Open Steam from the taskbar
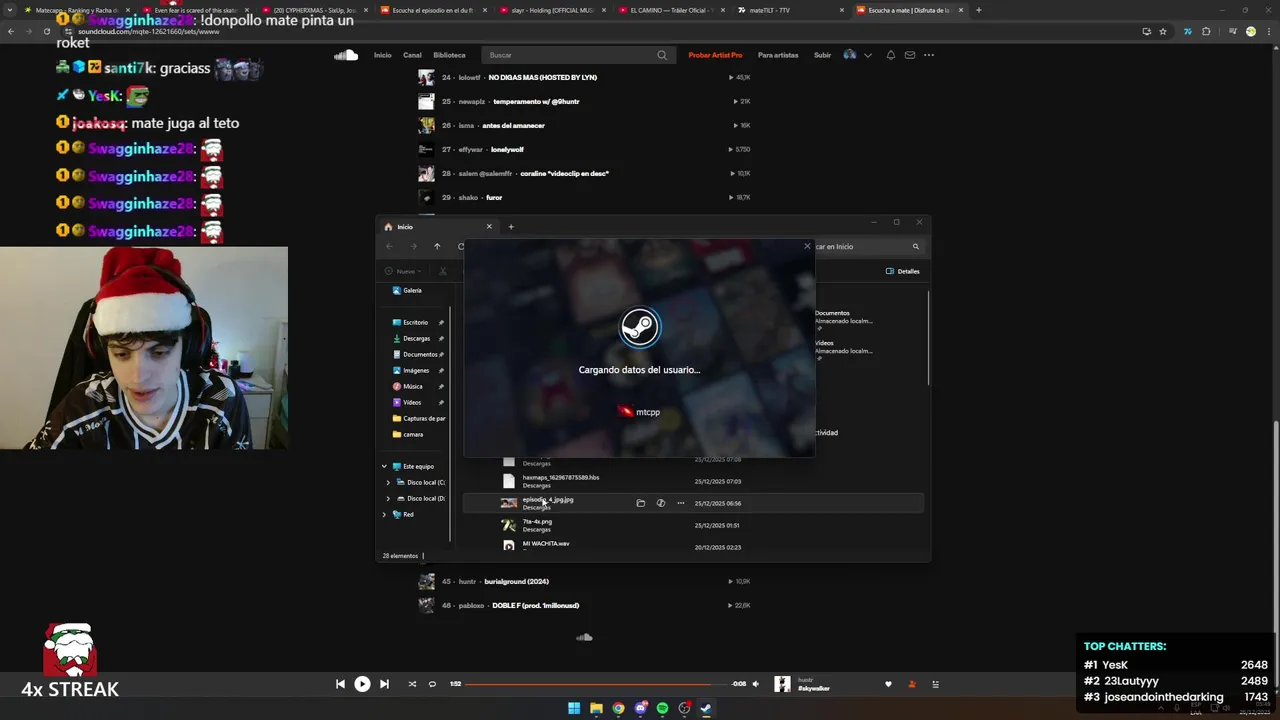The image size is (1280, 720). (706, 708)
